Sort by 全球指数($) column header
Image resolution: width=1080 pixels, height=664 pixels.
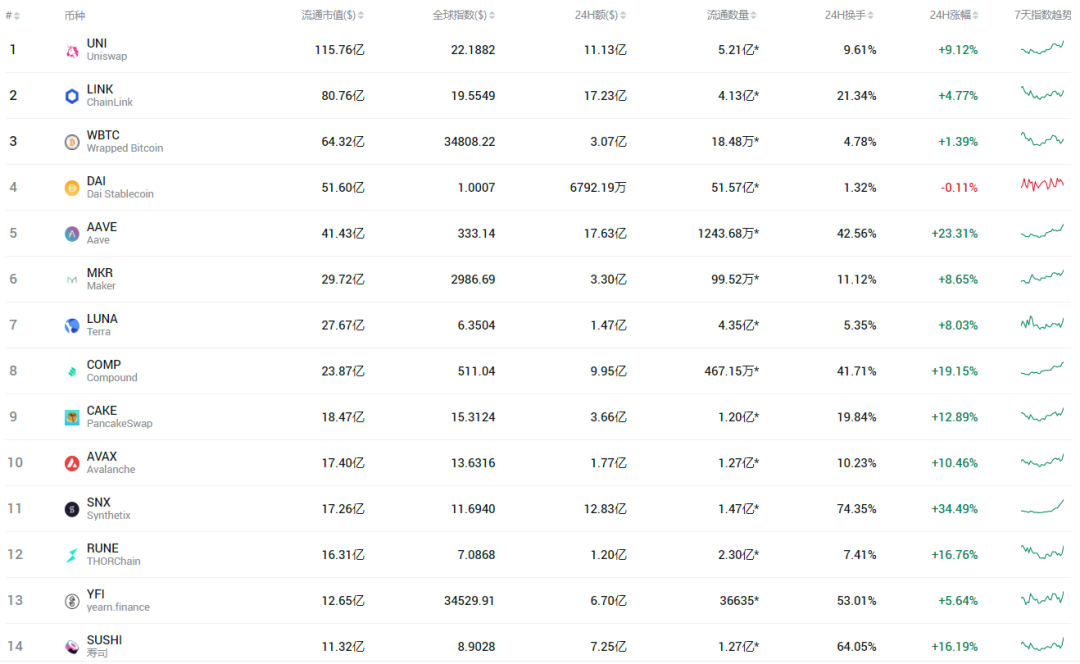pos(464,15)
